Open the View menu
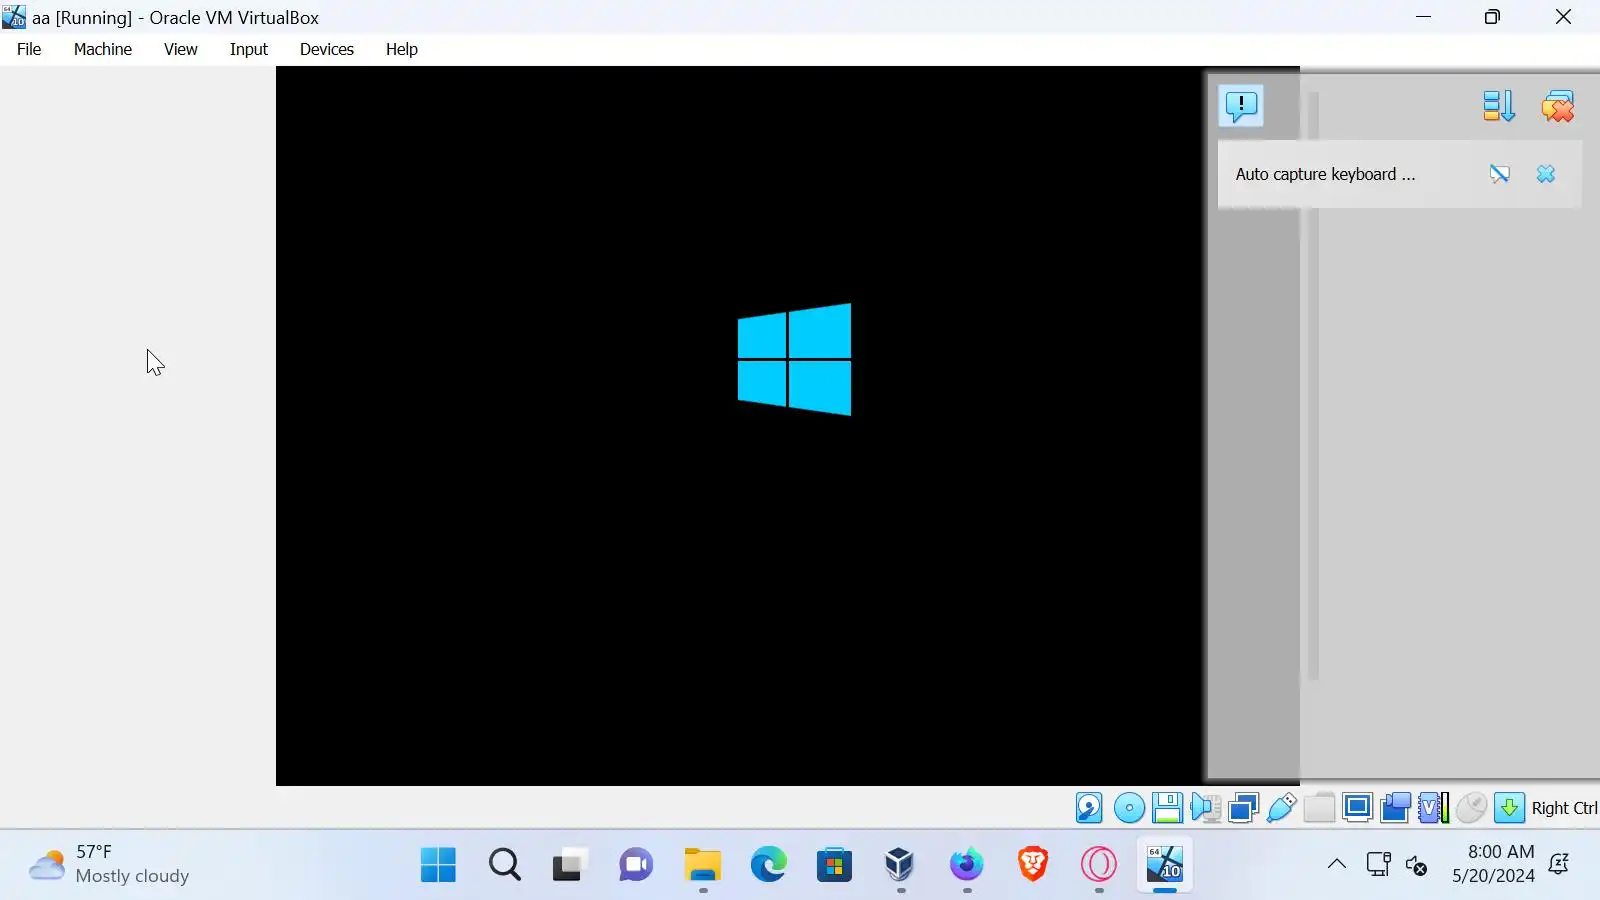The image size is (1600, 900). (181, 49)
